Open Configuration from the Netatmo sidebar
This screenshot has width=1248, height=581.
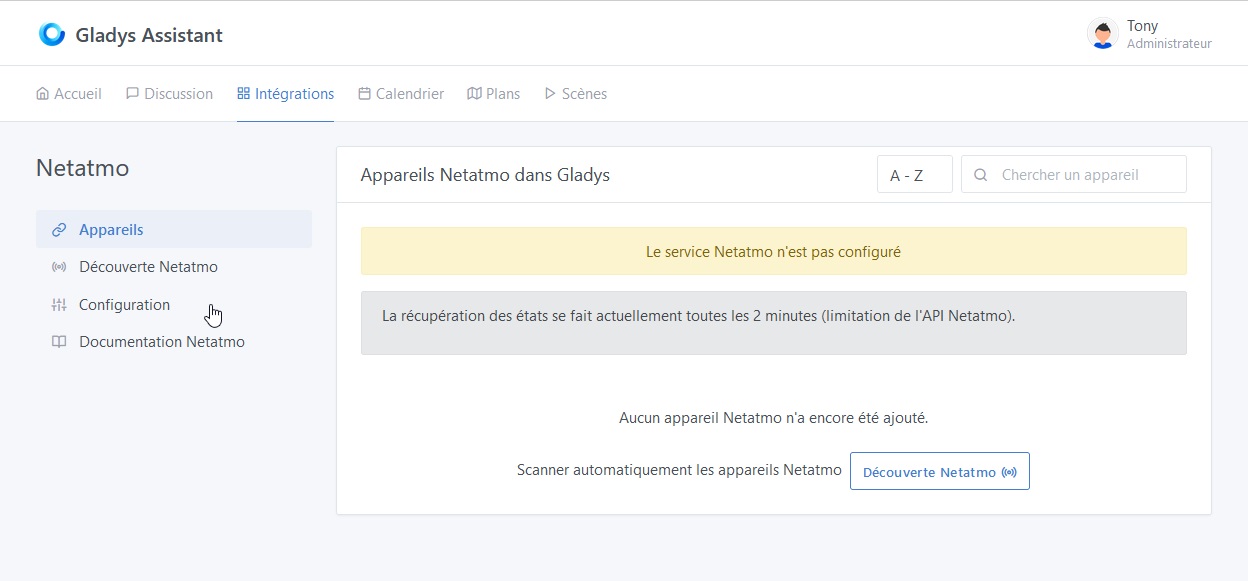pos(124,304)
